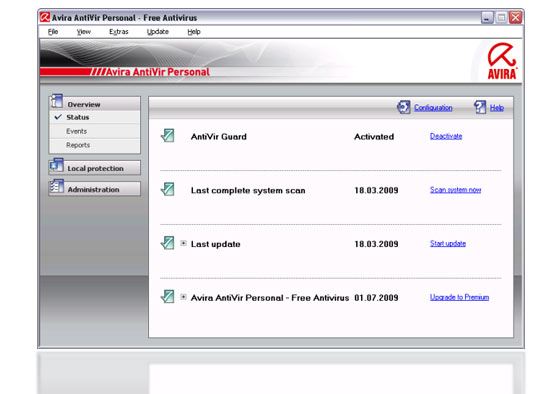Click the Last complete system scan check icon
The image size is (560, 394).
pos(168,189)
